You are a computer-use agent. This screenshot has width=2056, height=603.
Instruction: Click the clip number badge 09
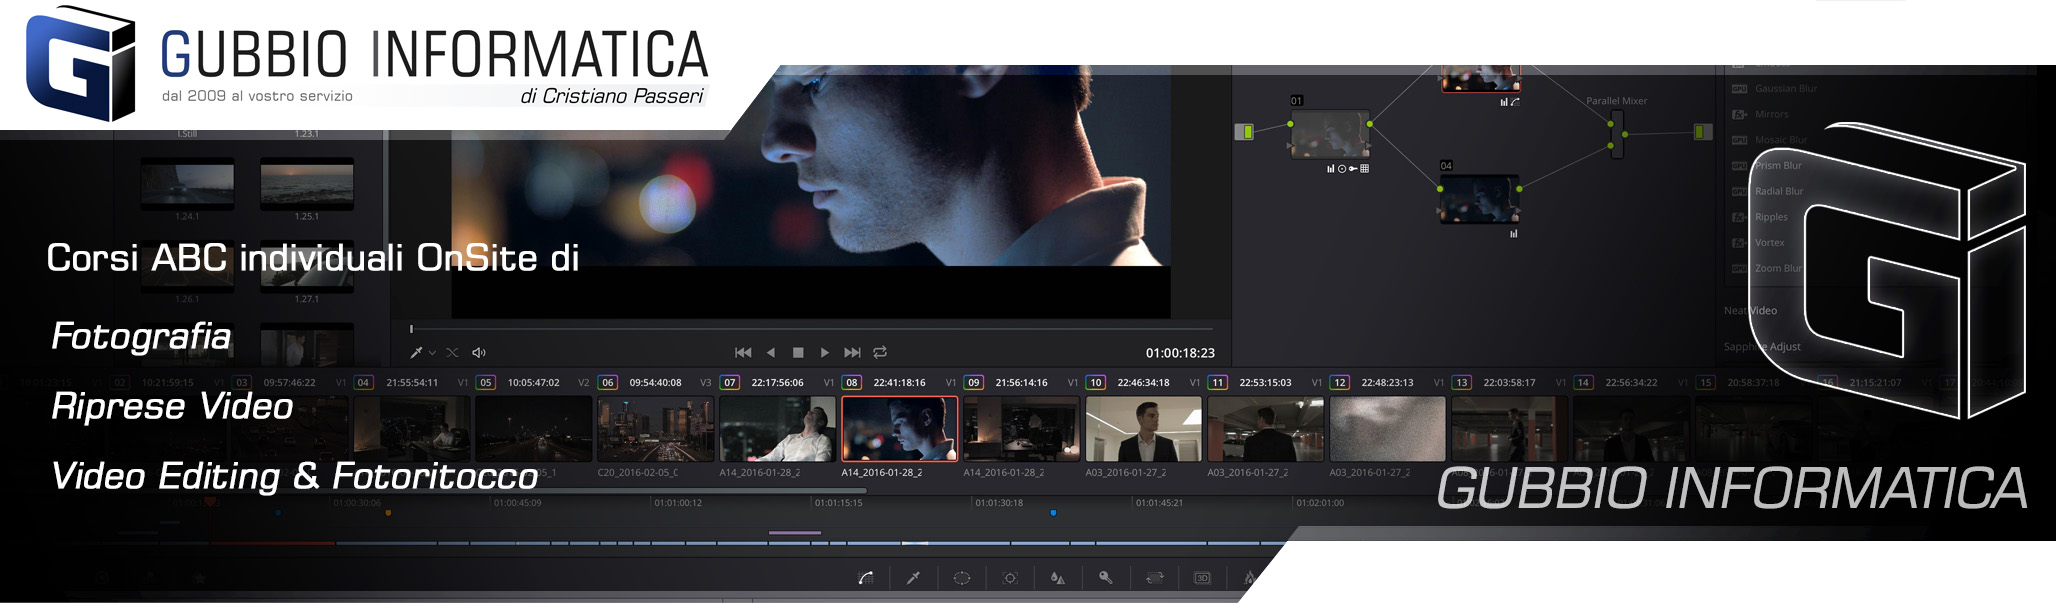point(973,383)
